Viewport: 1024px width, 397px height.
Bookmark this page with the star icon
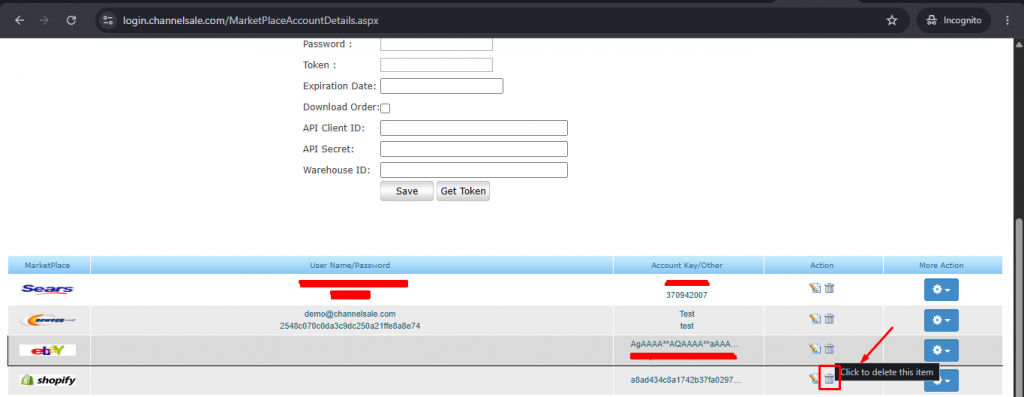(x=891, y=20)
